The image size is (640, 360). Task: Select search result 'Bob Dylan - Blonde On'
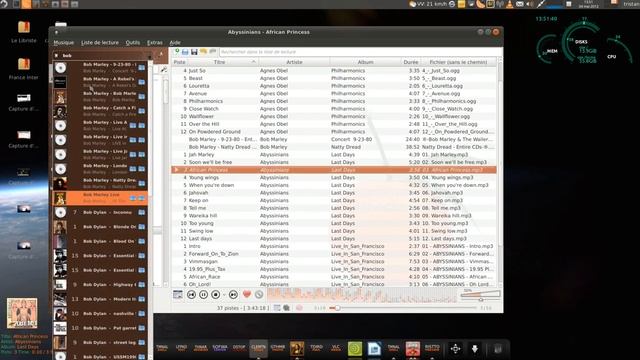(100, 227)
